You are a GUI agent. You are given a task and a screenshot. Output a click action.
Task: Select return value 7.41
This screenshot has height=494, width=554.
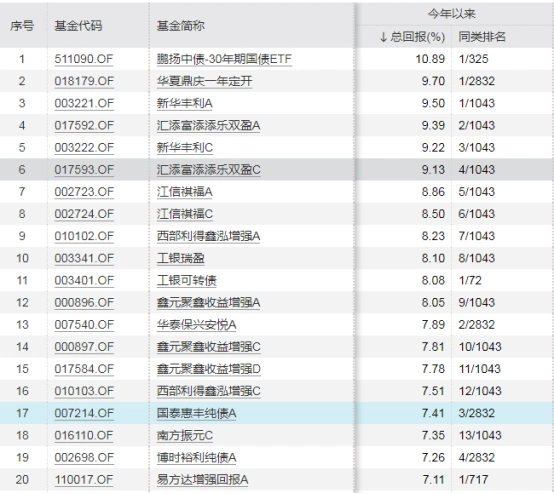433,413
